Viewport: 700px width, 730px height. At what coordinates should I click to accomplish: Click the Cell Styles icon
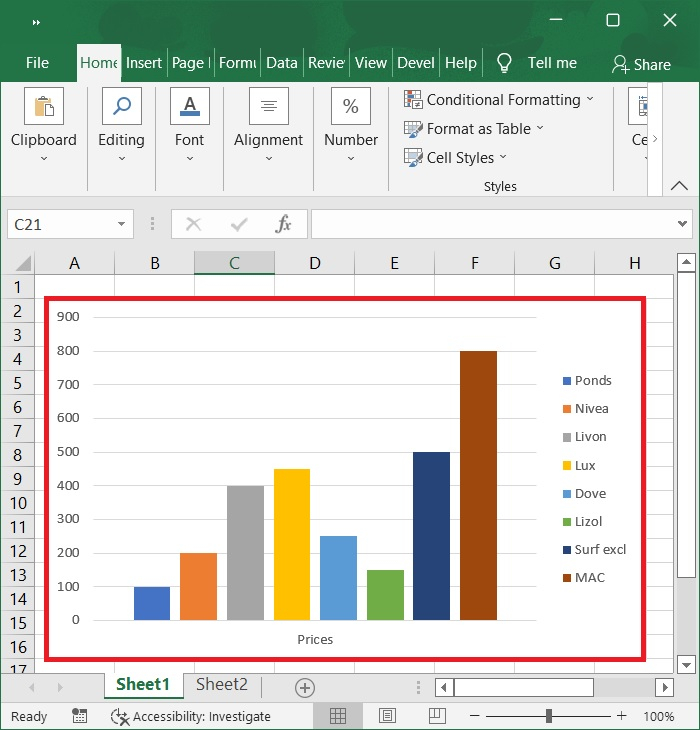point(413,157)
